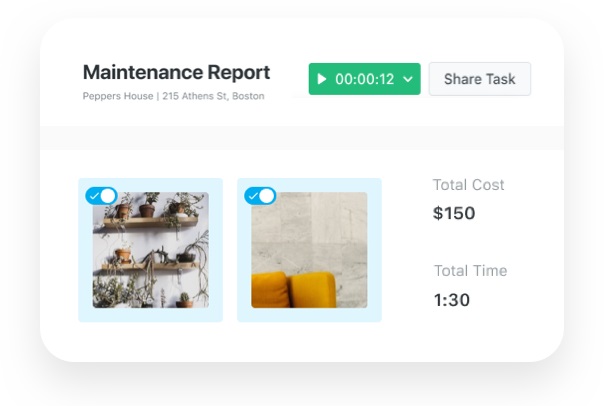
Task: Click the $150 cost value
Action: coord(454,213)
